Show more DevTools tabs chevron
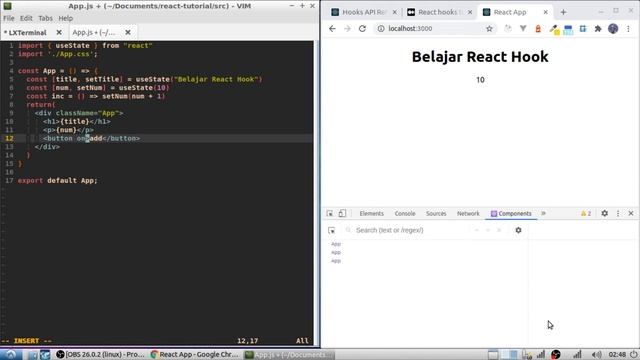 pos(543,213)
